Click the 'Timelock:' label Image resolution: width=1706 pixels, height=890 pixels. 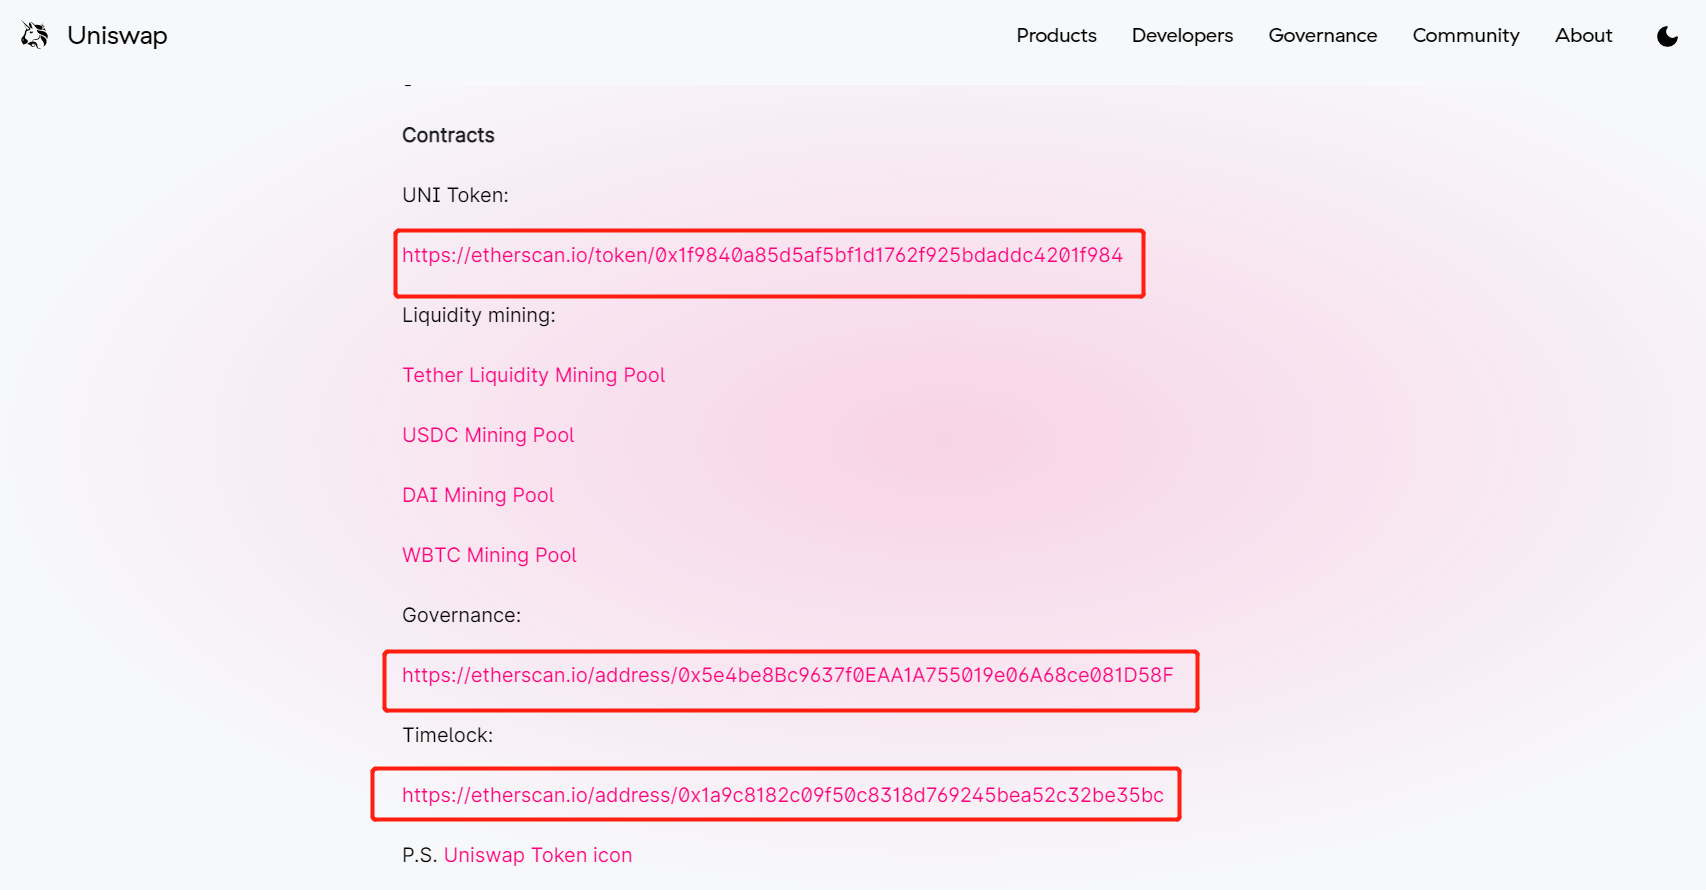[x=447, y=735]
